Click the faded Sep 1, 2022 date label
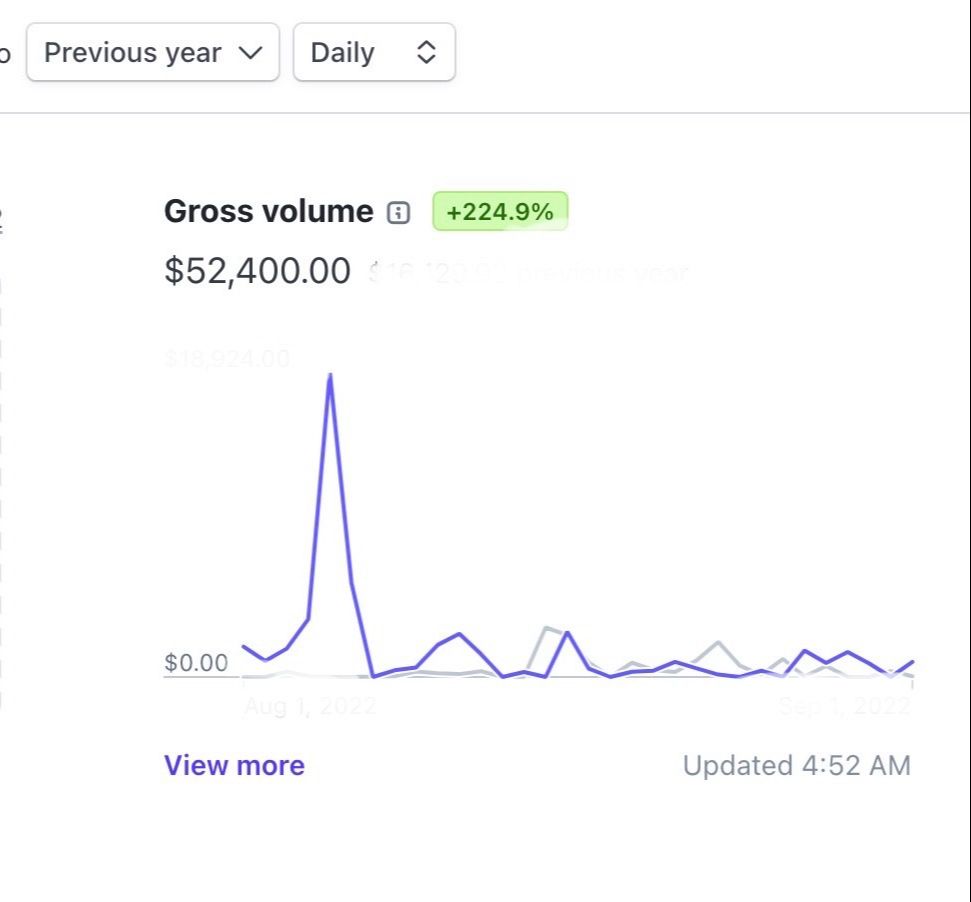The image size is (971, 902). pyautogui.click(x=845, y=706)
